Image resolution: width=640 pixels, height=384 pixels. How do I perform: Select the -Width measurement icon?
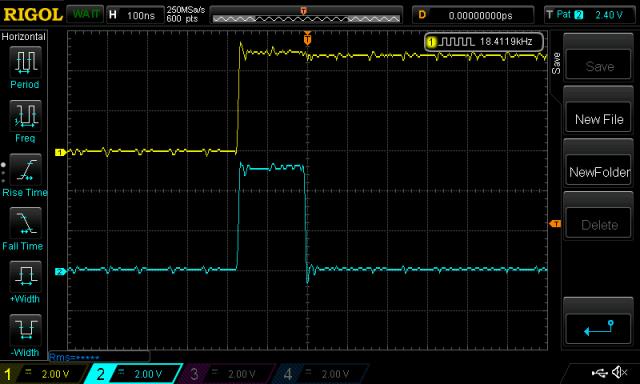pyautogui.click(x=25, y=330)
